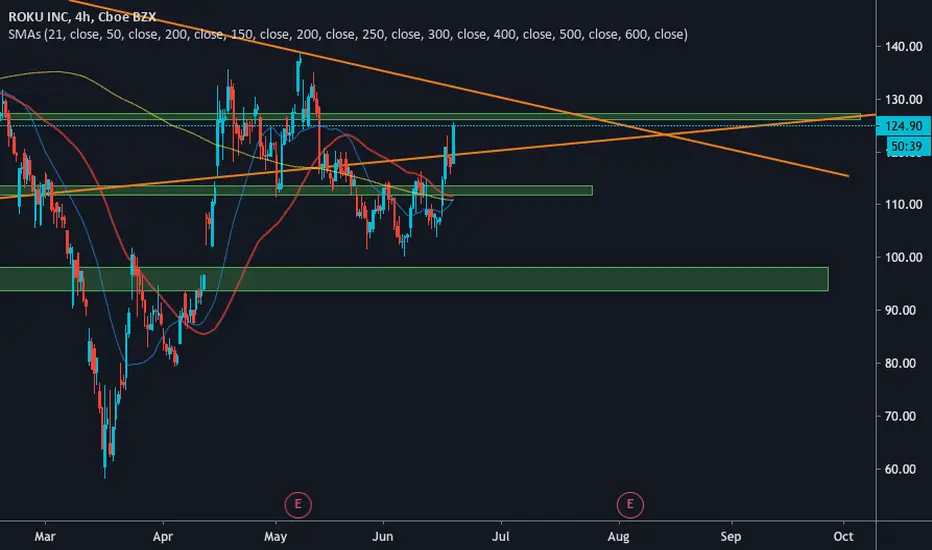Click the 80.00 price axis label
Screen dimensions: 932x550
pos(900,363)
